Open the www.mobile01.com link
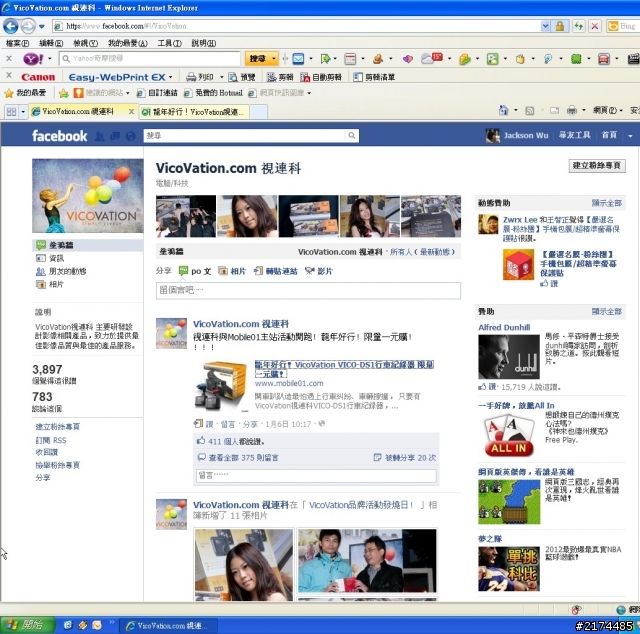Image resolution: width=640 pixels, height=634 pixels. (x=289, y=384)
